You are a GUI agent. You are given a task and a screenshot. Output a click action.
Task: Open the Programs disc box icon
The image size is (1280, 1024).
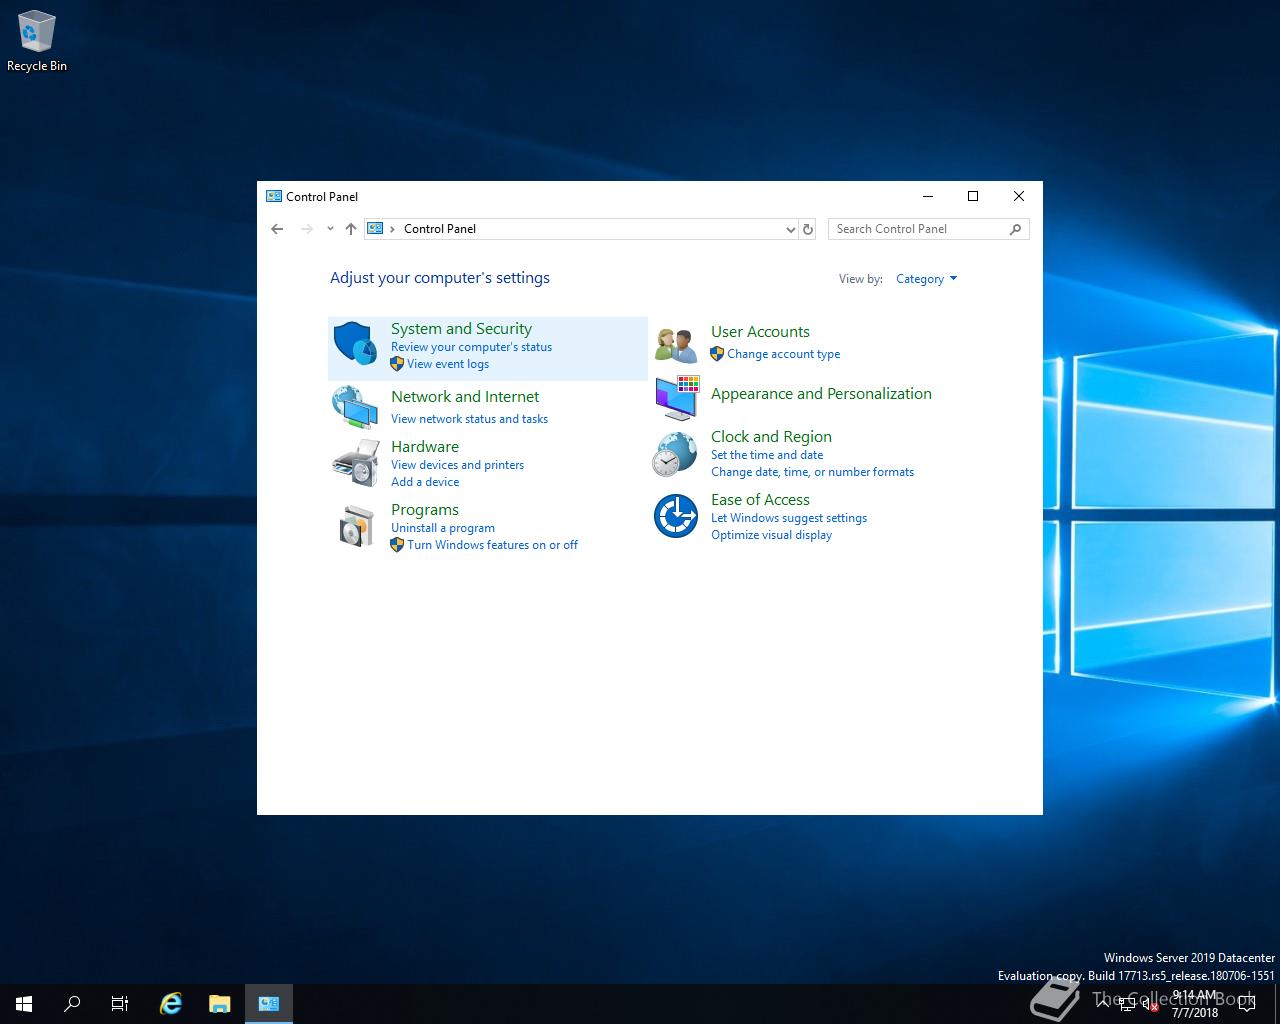coord(355,526)
